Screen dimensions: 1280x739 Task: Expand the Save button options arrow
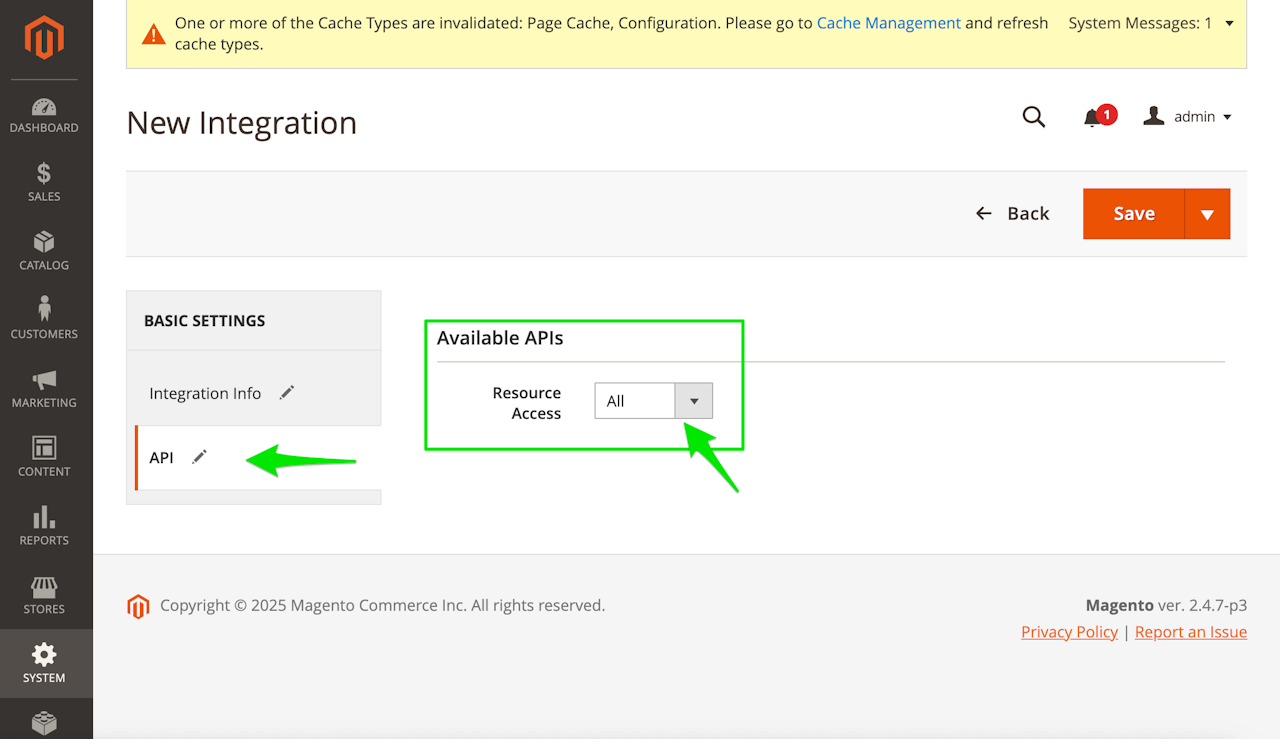click(x=1207, y=214)
